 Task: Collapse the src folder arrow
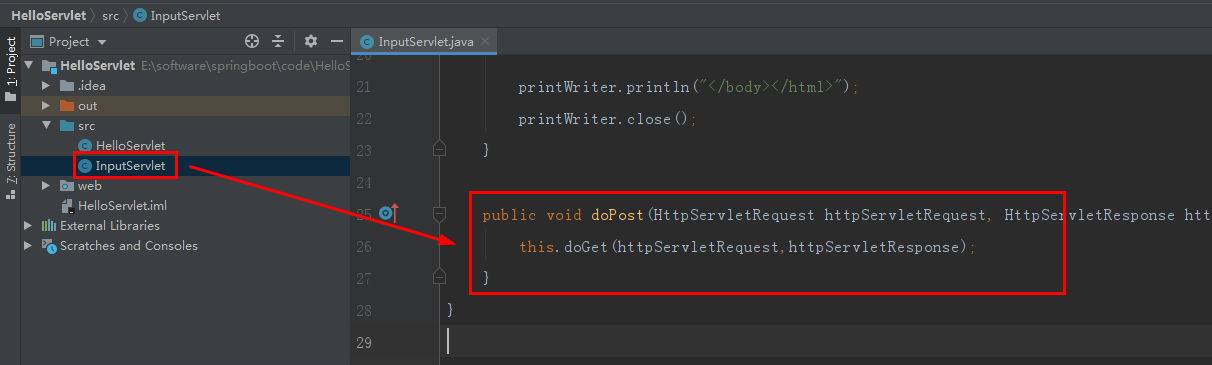pos(46,126)
